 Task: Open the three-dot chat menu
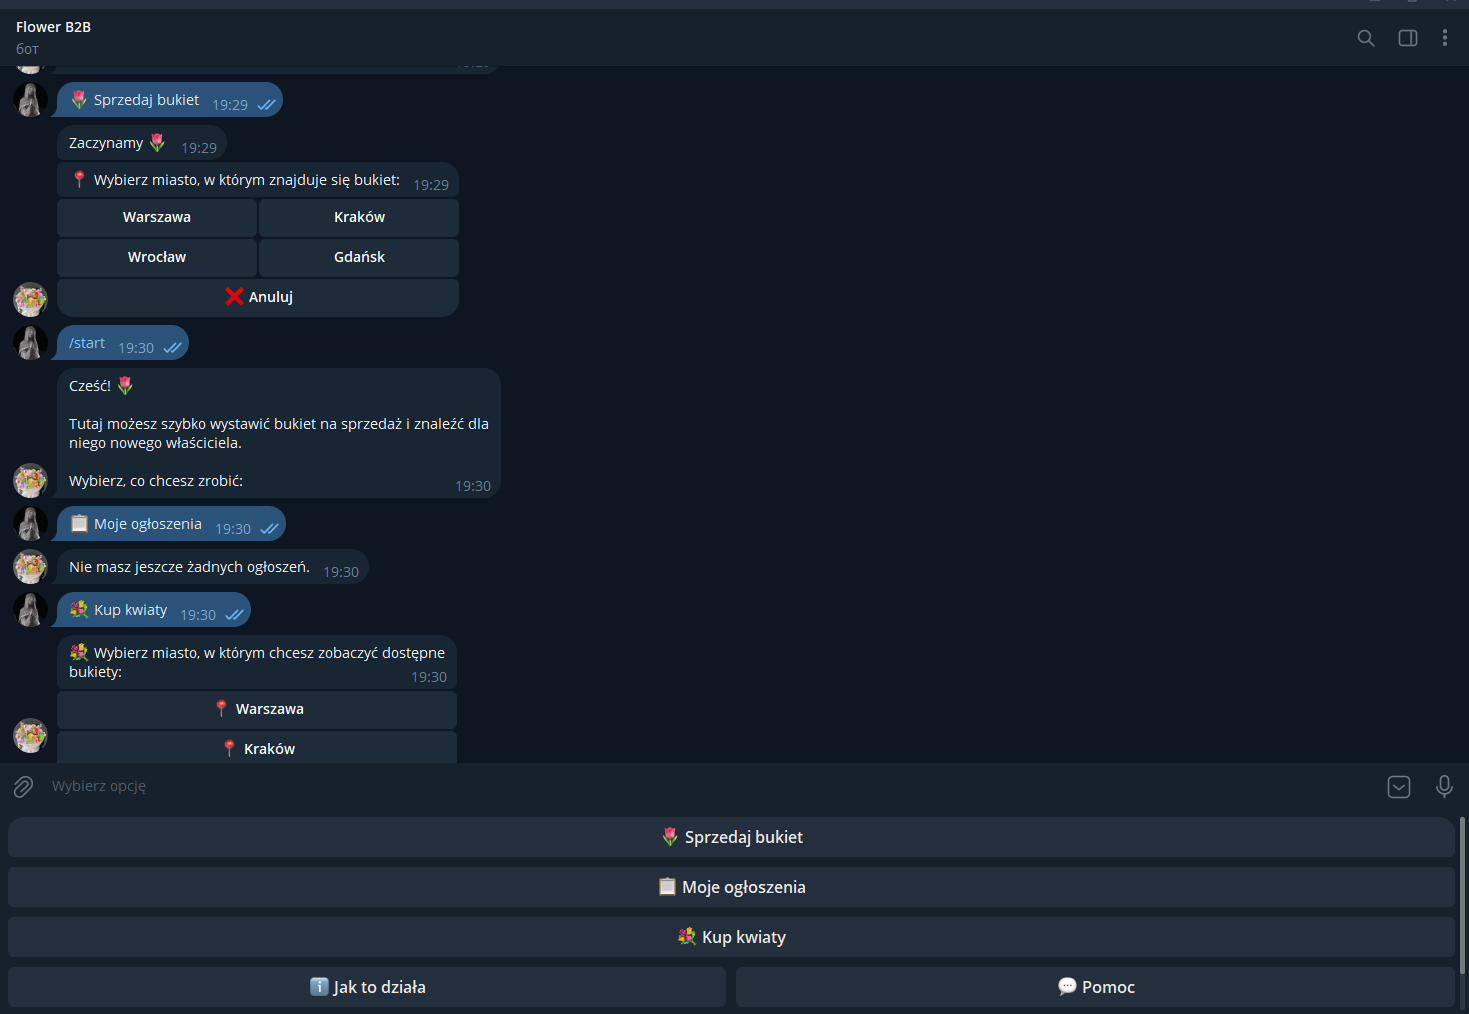1444,38
